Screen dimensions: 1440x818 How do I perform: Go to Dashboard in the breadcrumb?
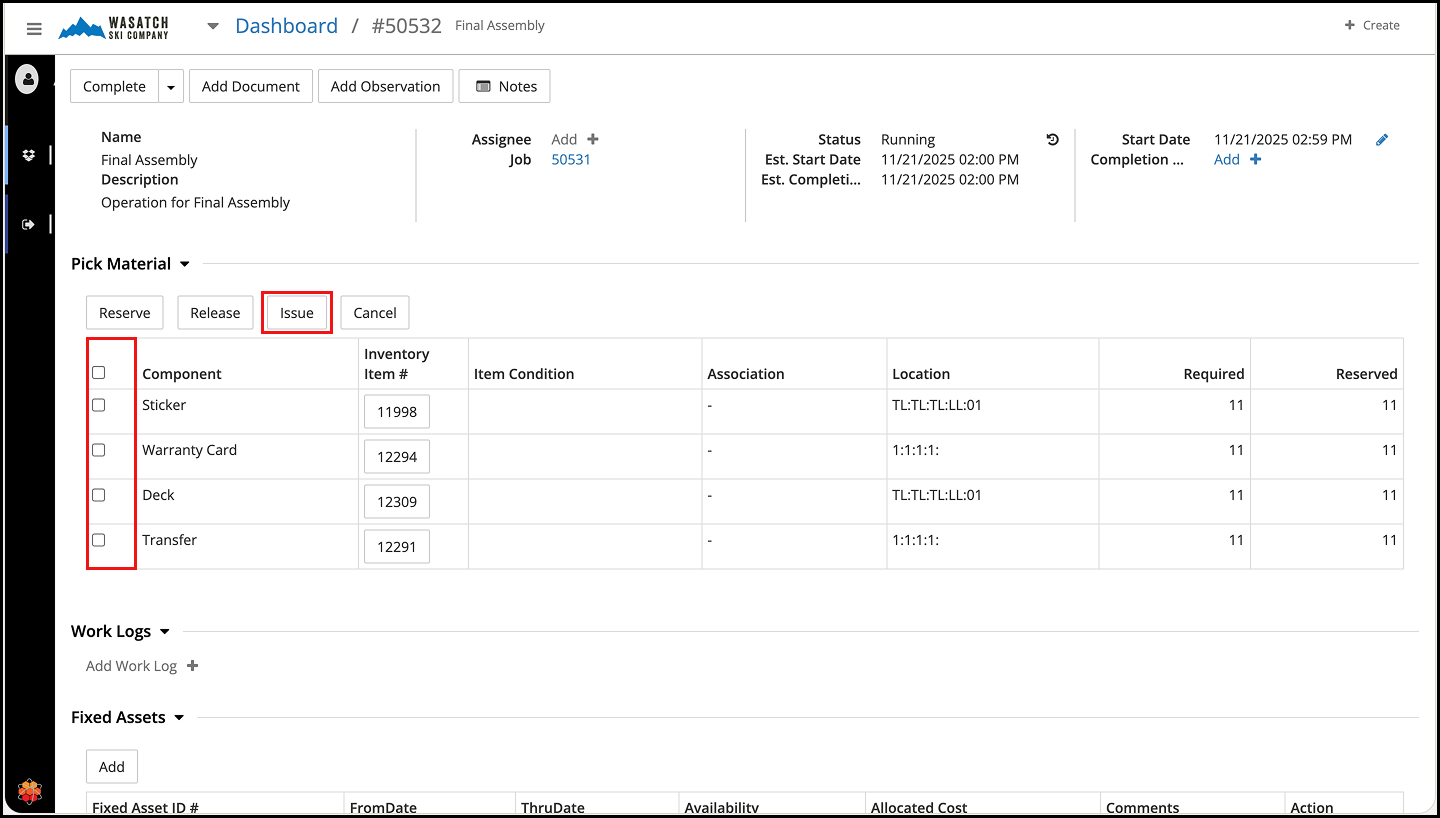(286, 26)
